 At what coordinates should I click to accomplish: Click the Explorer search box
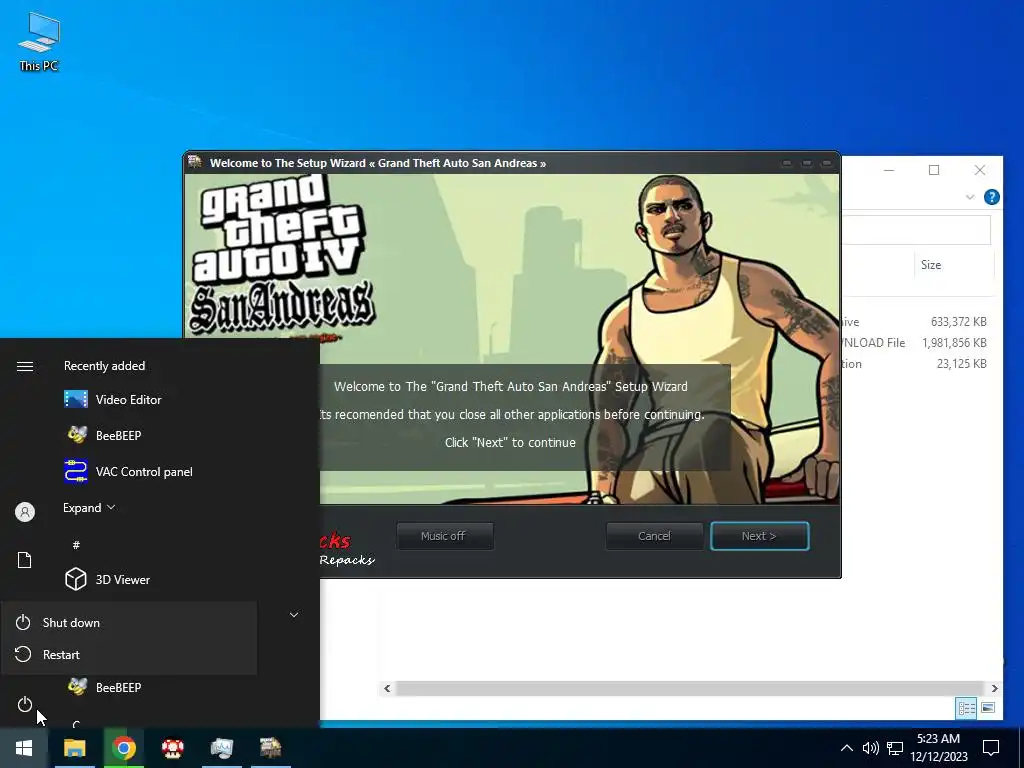(916, 230)
